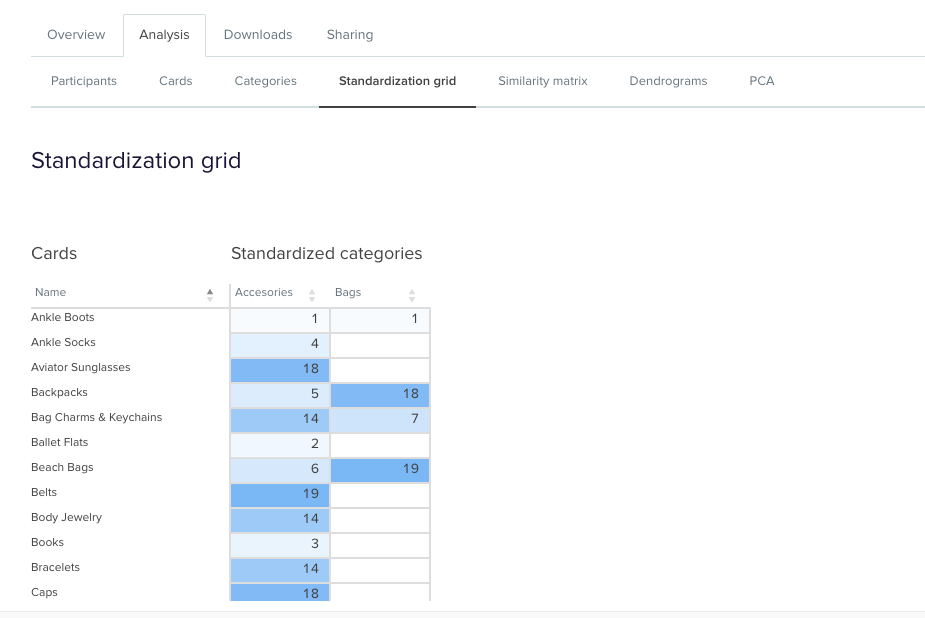Open the Similarity matrix sub-tab
The image size is (925, 618).
(x=543, y=81)
